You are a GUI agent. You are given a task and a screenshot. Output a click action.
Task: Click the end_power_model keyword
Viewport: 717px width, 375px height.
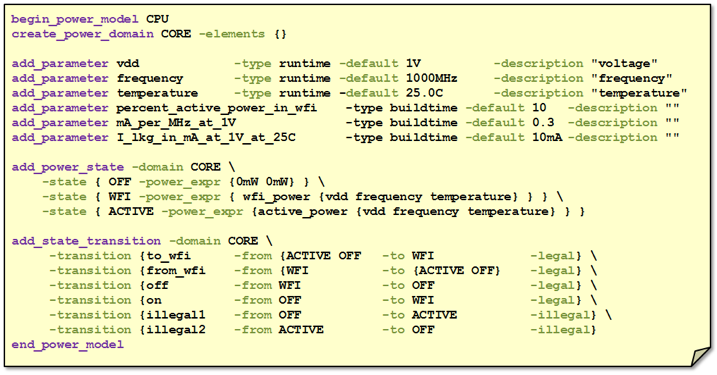68,345
